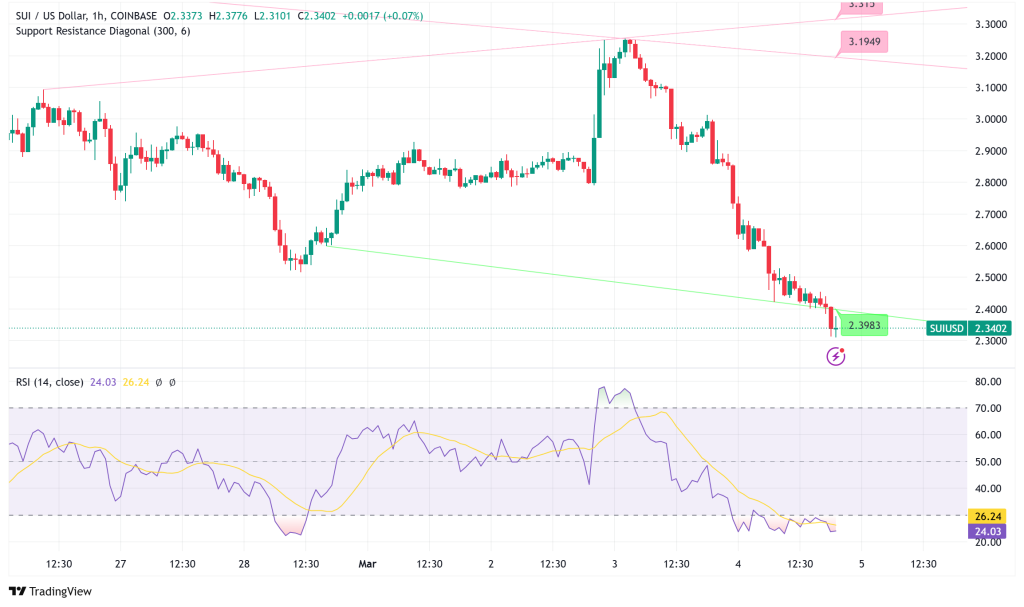Click the green 2.3983 support label
Image resolution: width=1024 pixels, height=607 pixels.
pyautogui.click(x=864, y=325)
